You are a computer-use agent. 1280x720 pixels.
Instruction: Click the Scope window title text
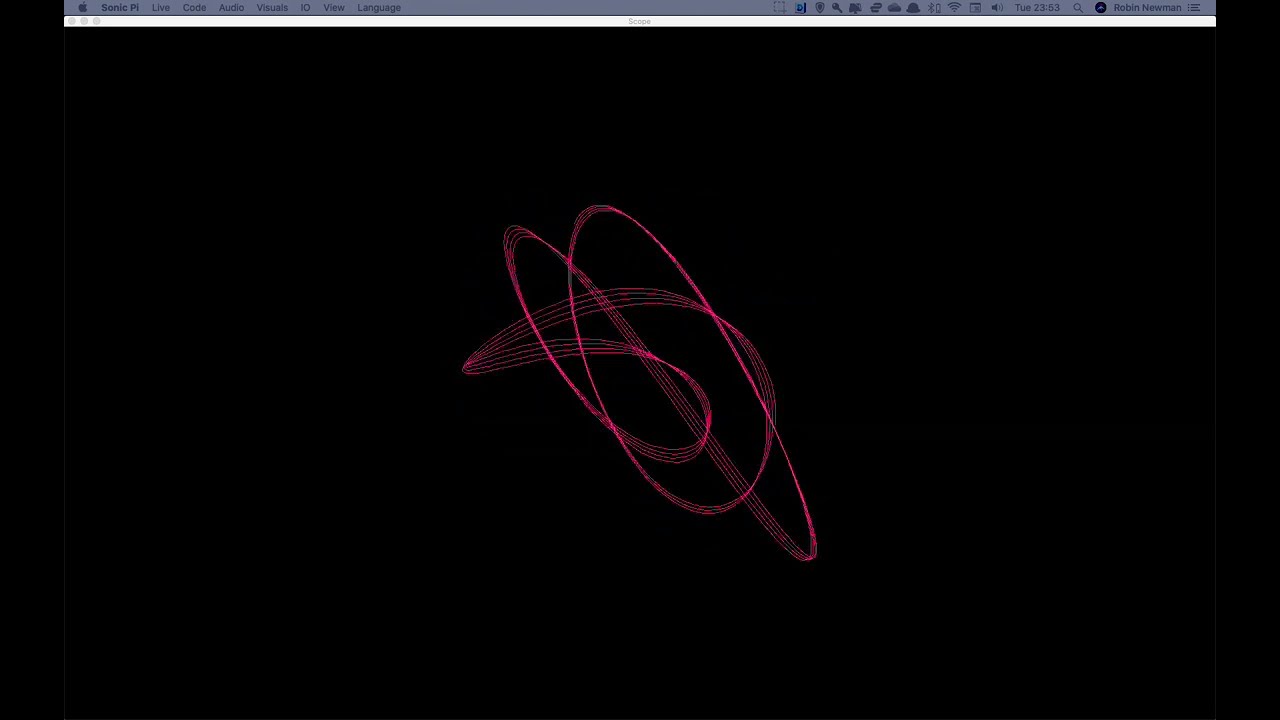pos(639,21)
